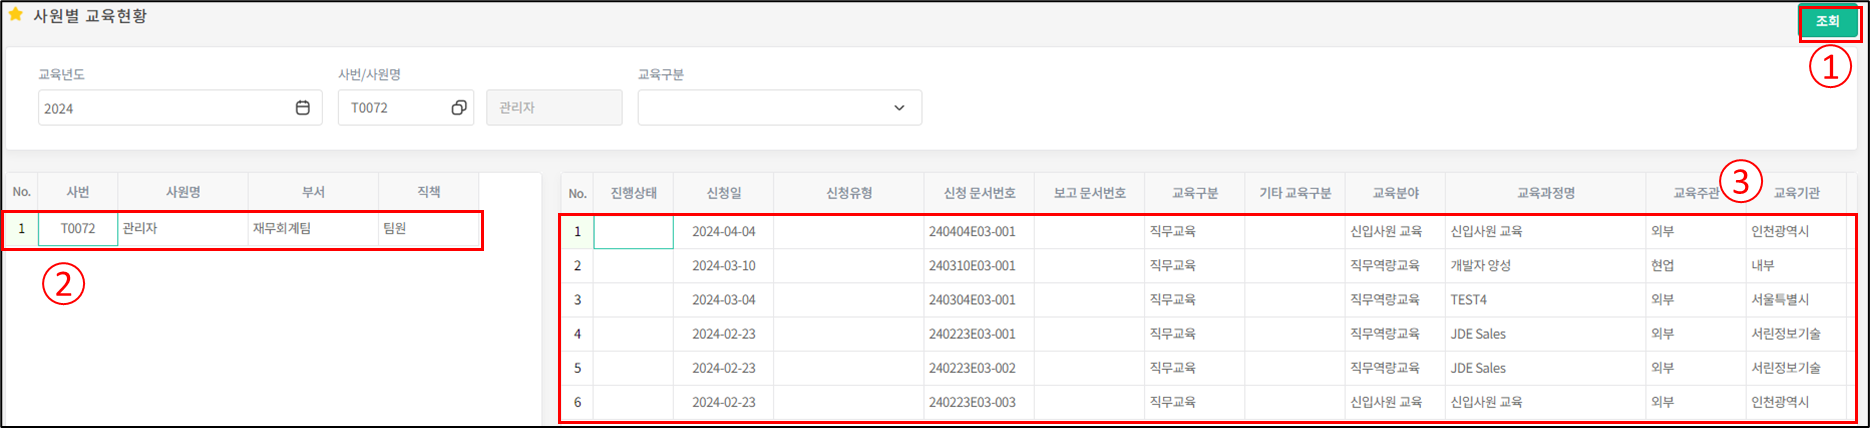Click the 개발자 양성 course cell
1870x428 pixels.
coord(1481,266)
